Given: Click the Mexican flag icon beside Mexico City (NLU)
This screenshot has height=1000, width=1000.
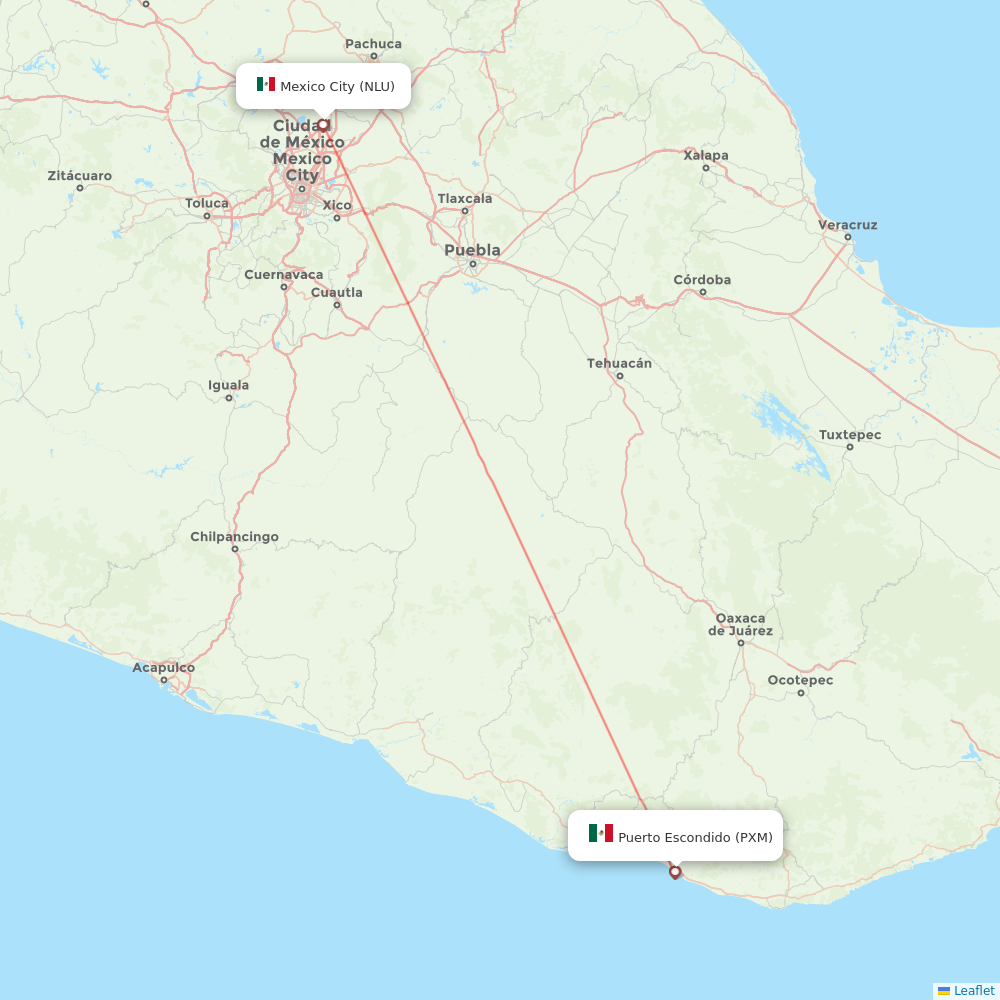Looking at the screenshot, I should 264,86.
